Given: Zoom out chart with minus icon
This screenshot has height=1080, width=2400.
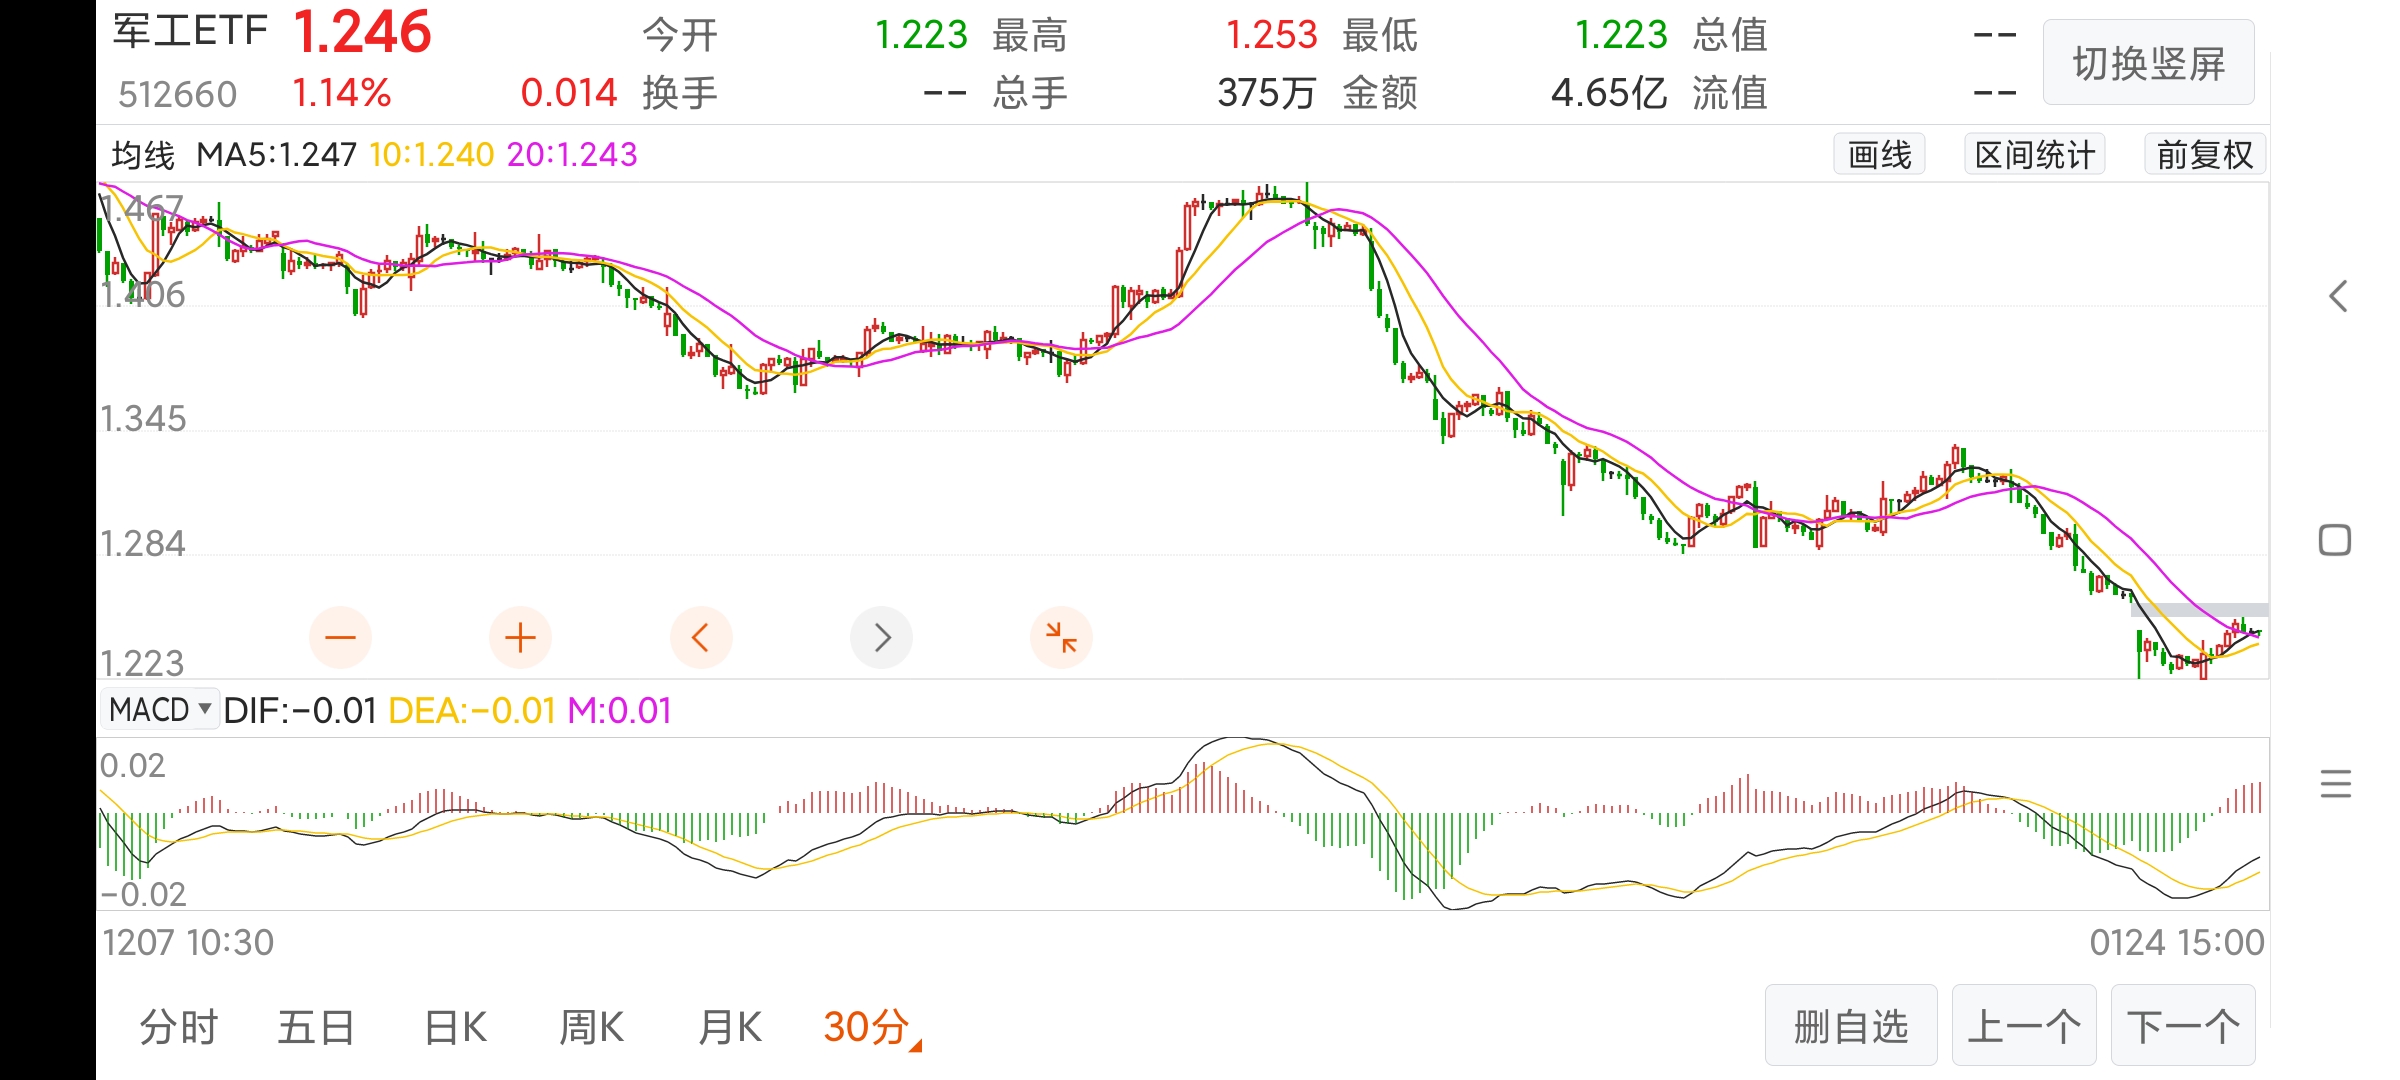Looking at the screenshot, I should click(340, 637).
